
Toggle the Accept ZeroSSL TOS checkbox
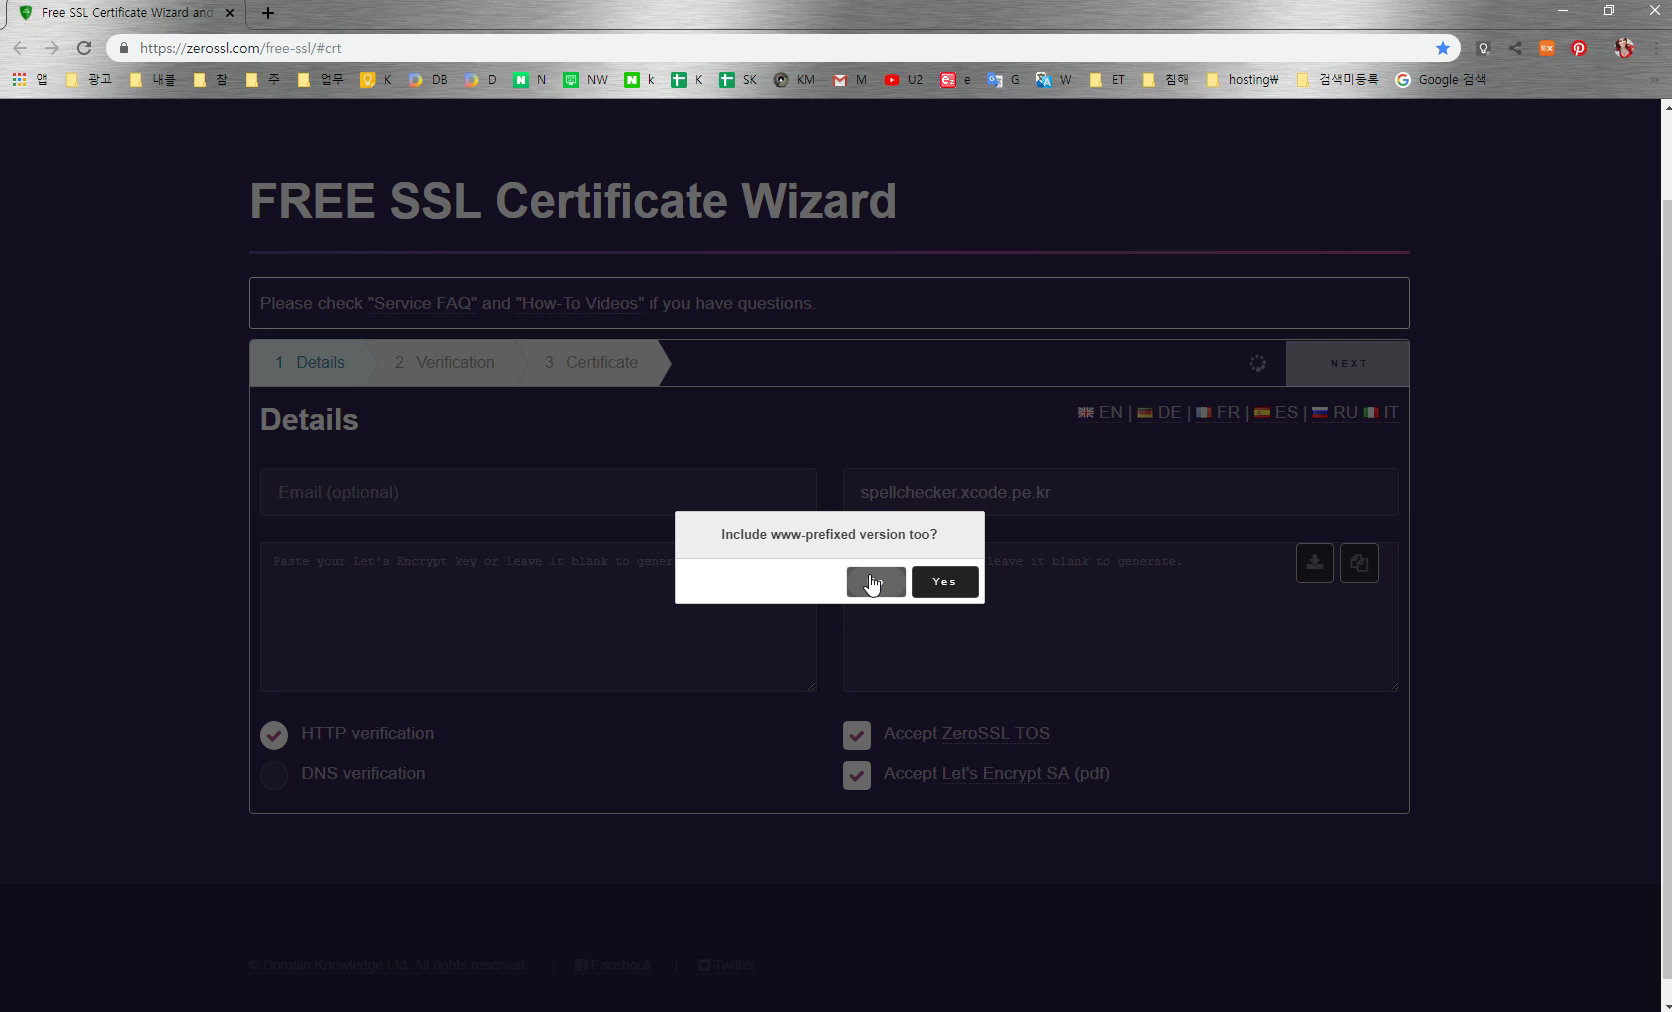(x=857, y=735)
